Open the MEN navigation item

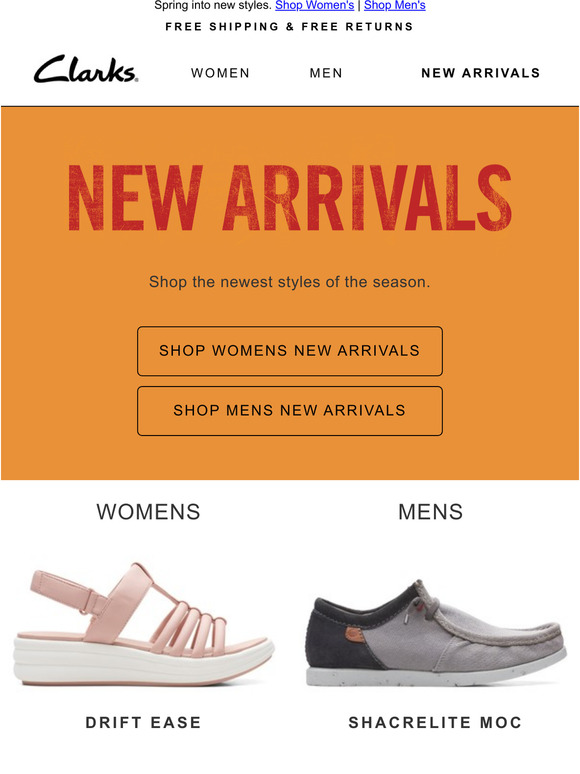coord(326,73)
